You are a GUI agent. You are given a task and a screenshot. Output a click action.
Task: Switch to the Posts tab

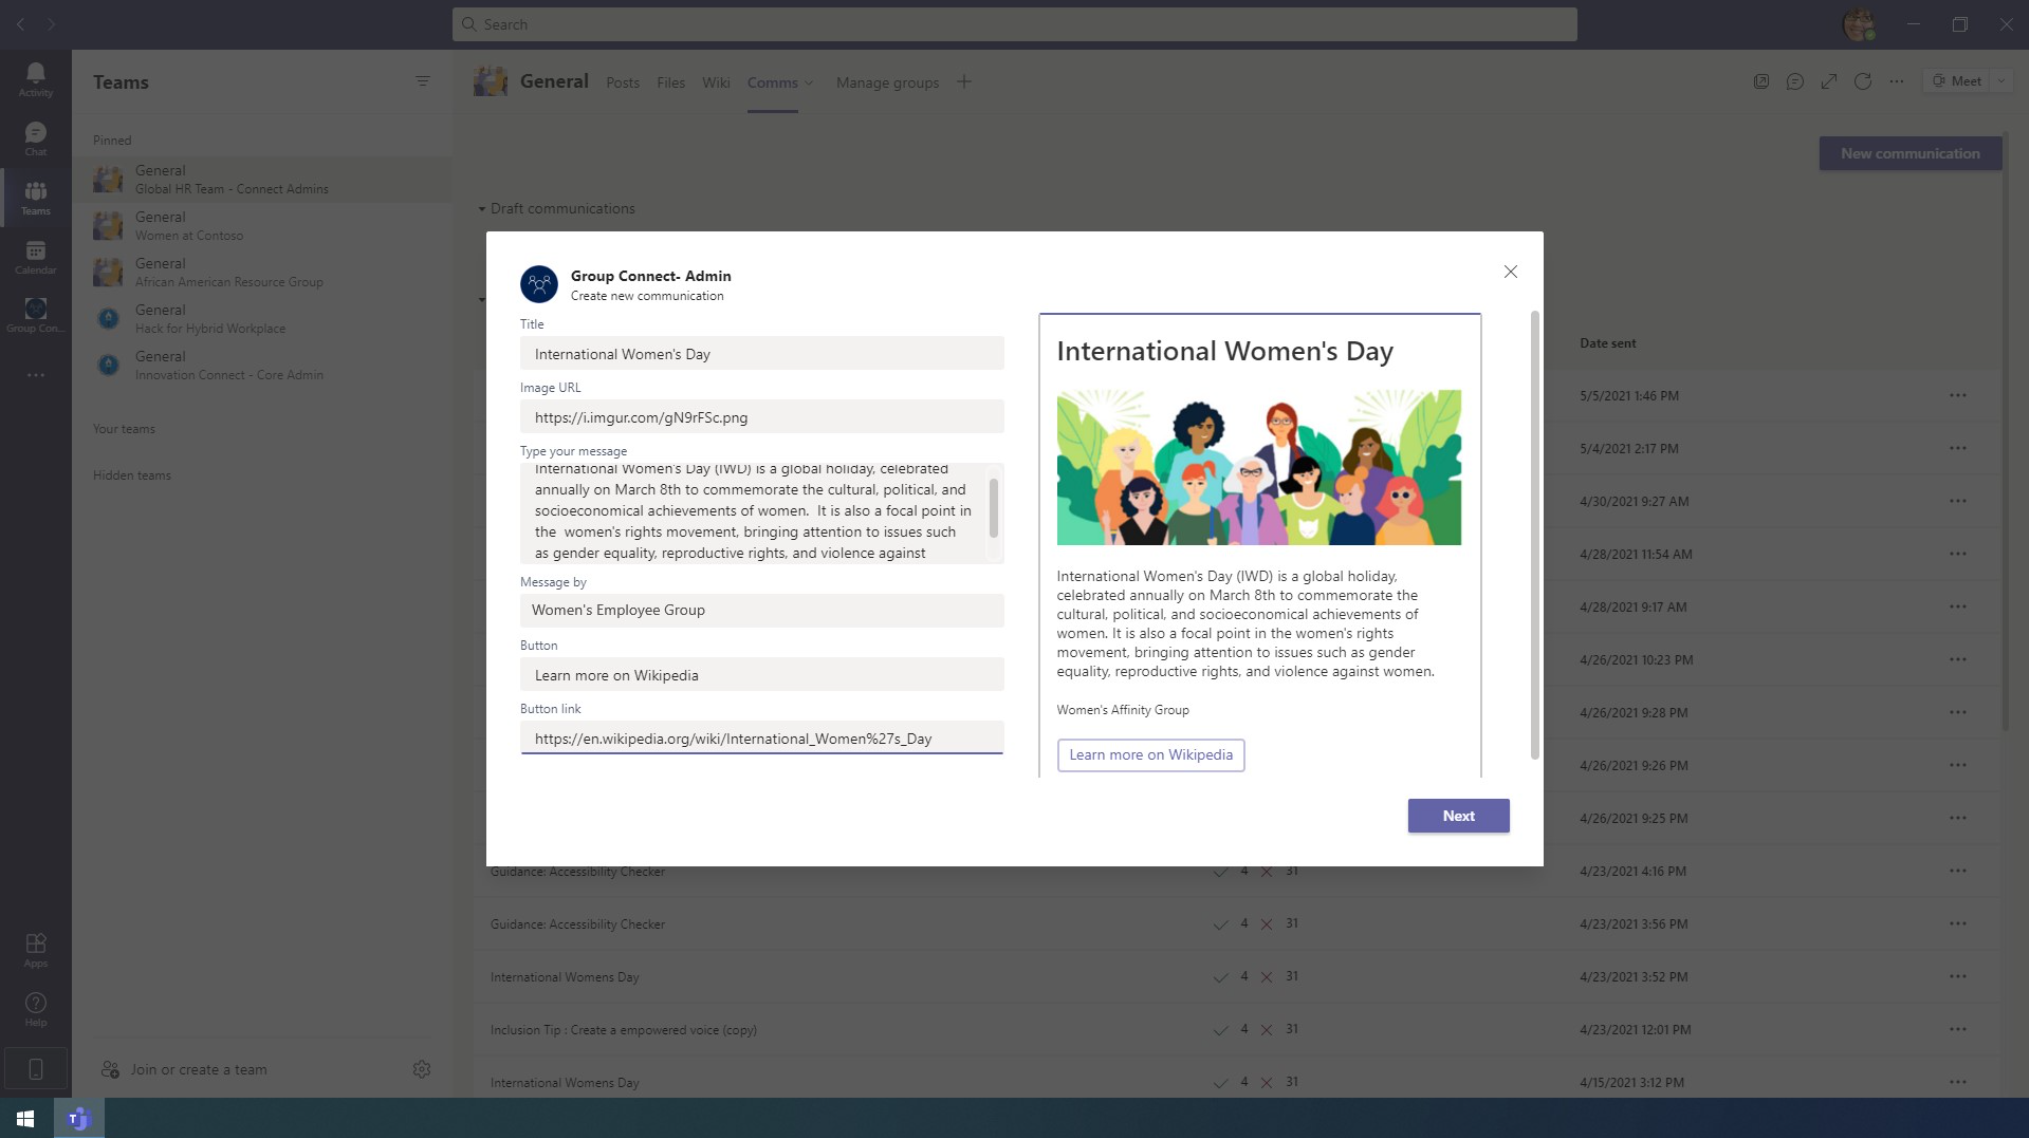[x=623, y=82]
